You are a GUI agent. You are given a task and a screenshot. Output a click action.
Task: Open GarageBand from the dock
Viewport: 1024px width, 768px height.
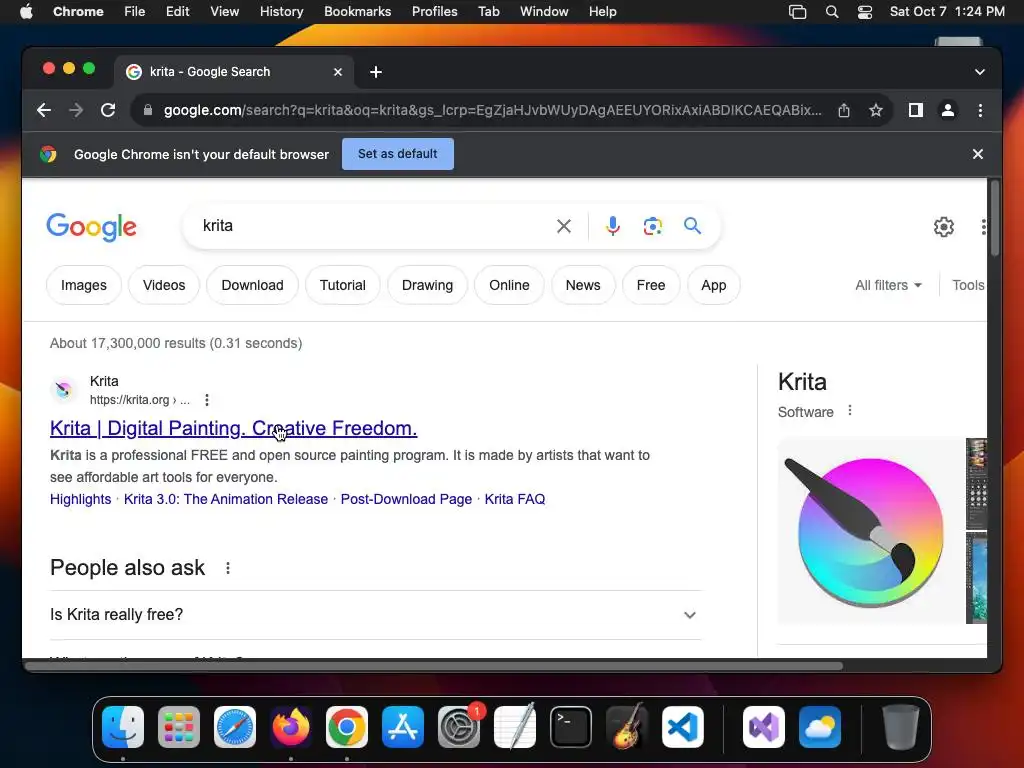[627, 727]
